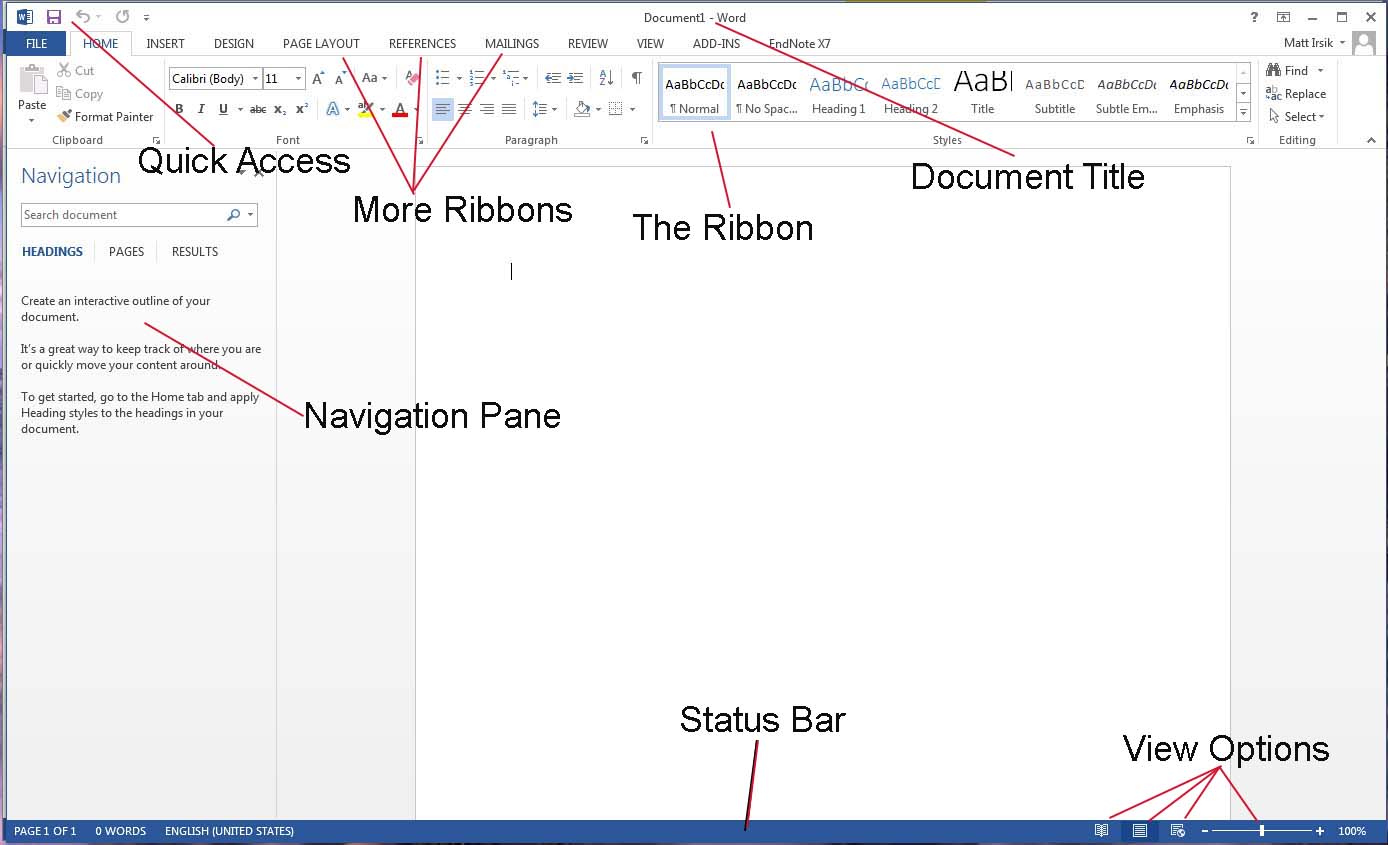Switch to the INSERT ribbon tab

pyautogui.click(x=165, y=43)
